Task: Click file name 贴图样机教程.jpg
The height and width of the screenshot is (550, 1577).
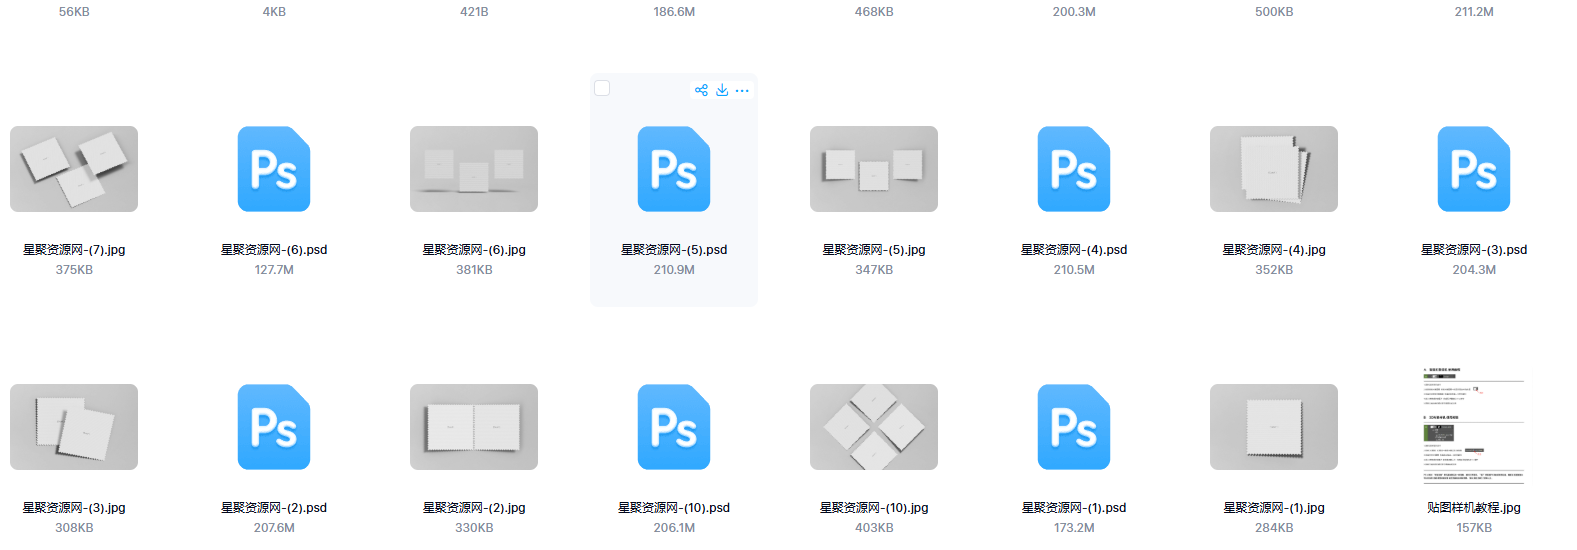Action: (x=1474, y=508)
